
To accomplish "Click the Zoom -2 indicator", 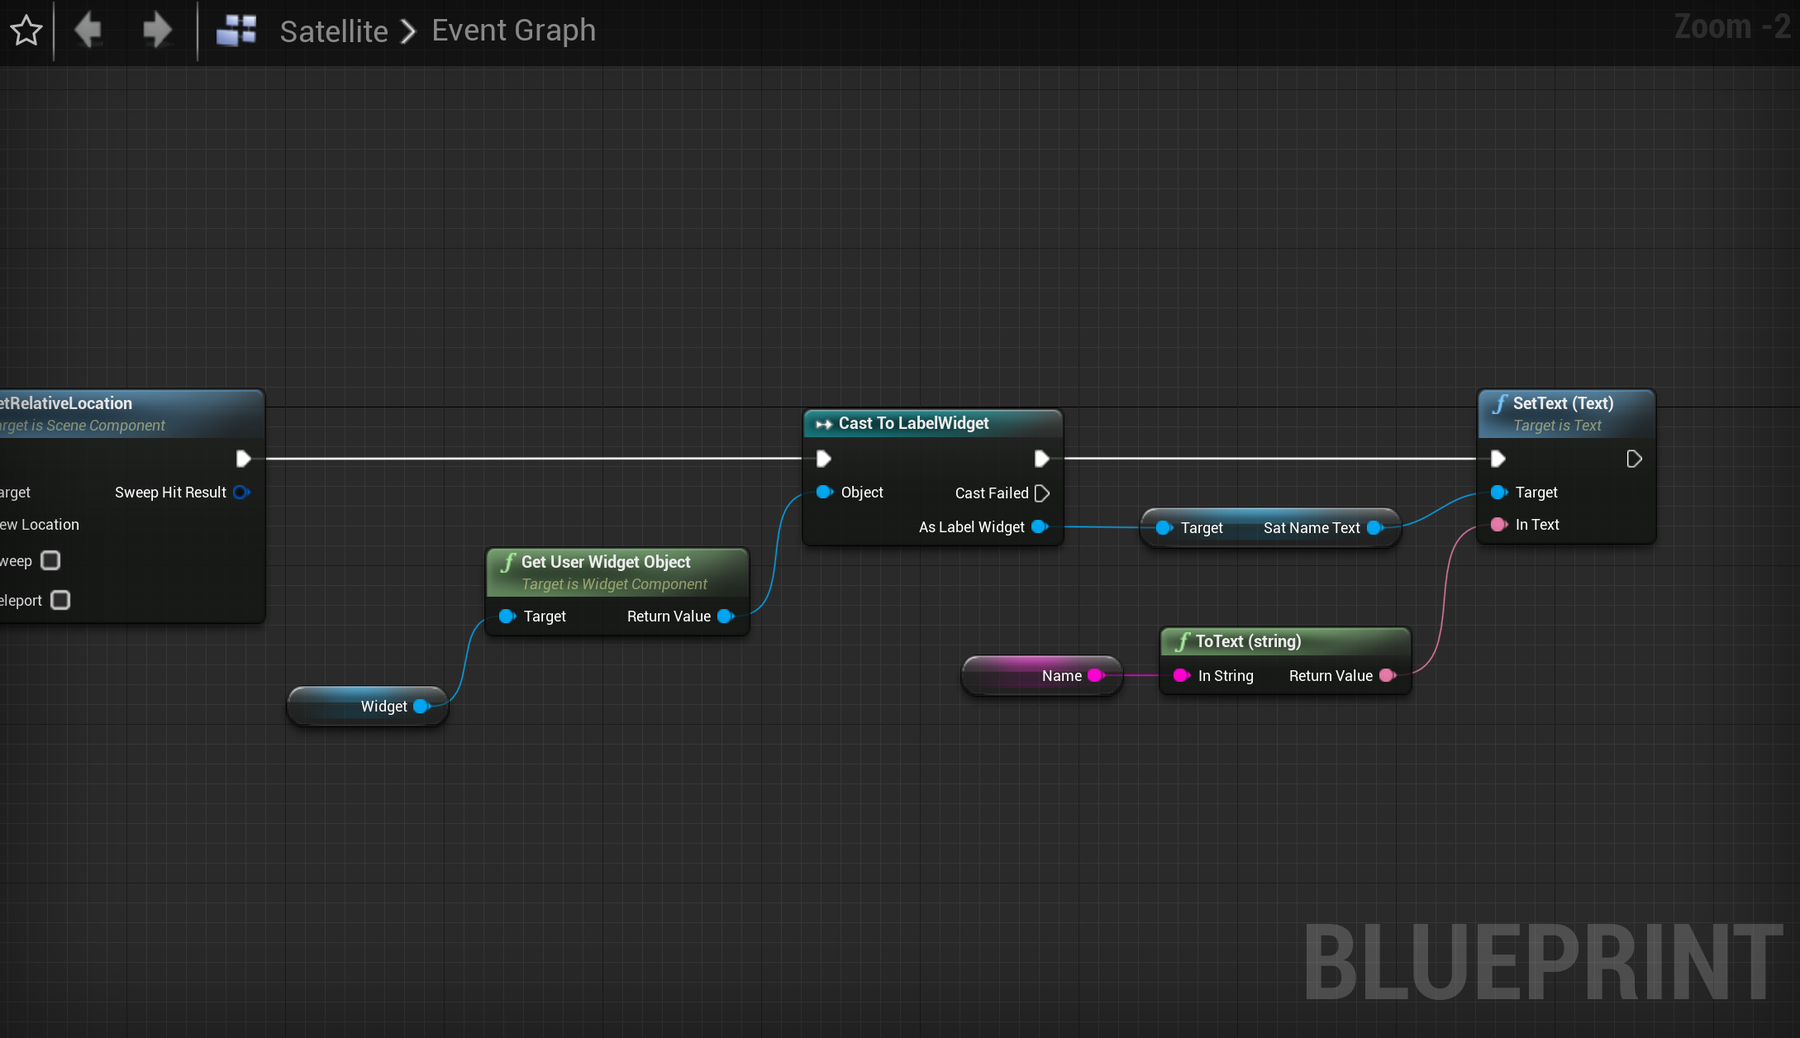I will click(x=1732, y=27).
